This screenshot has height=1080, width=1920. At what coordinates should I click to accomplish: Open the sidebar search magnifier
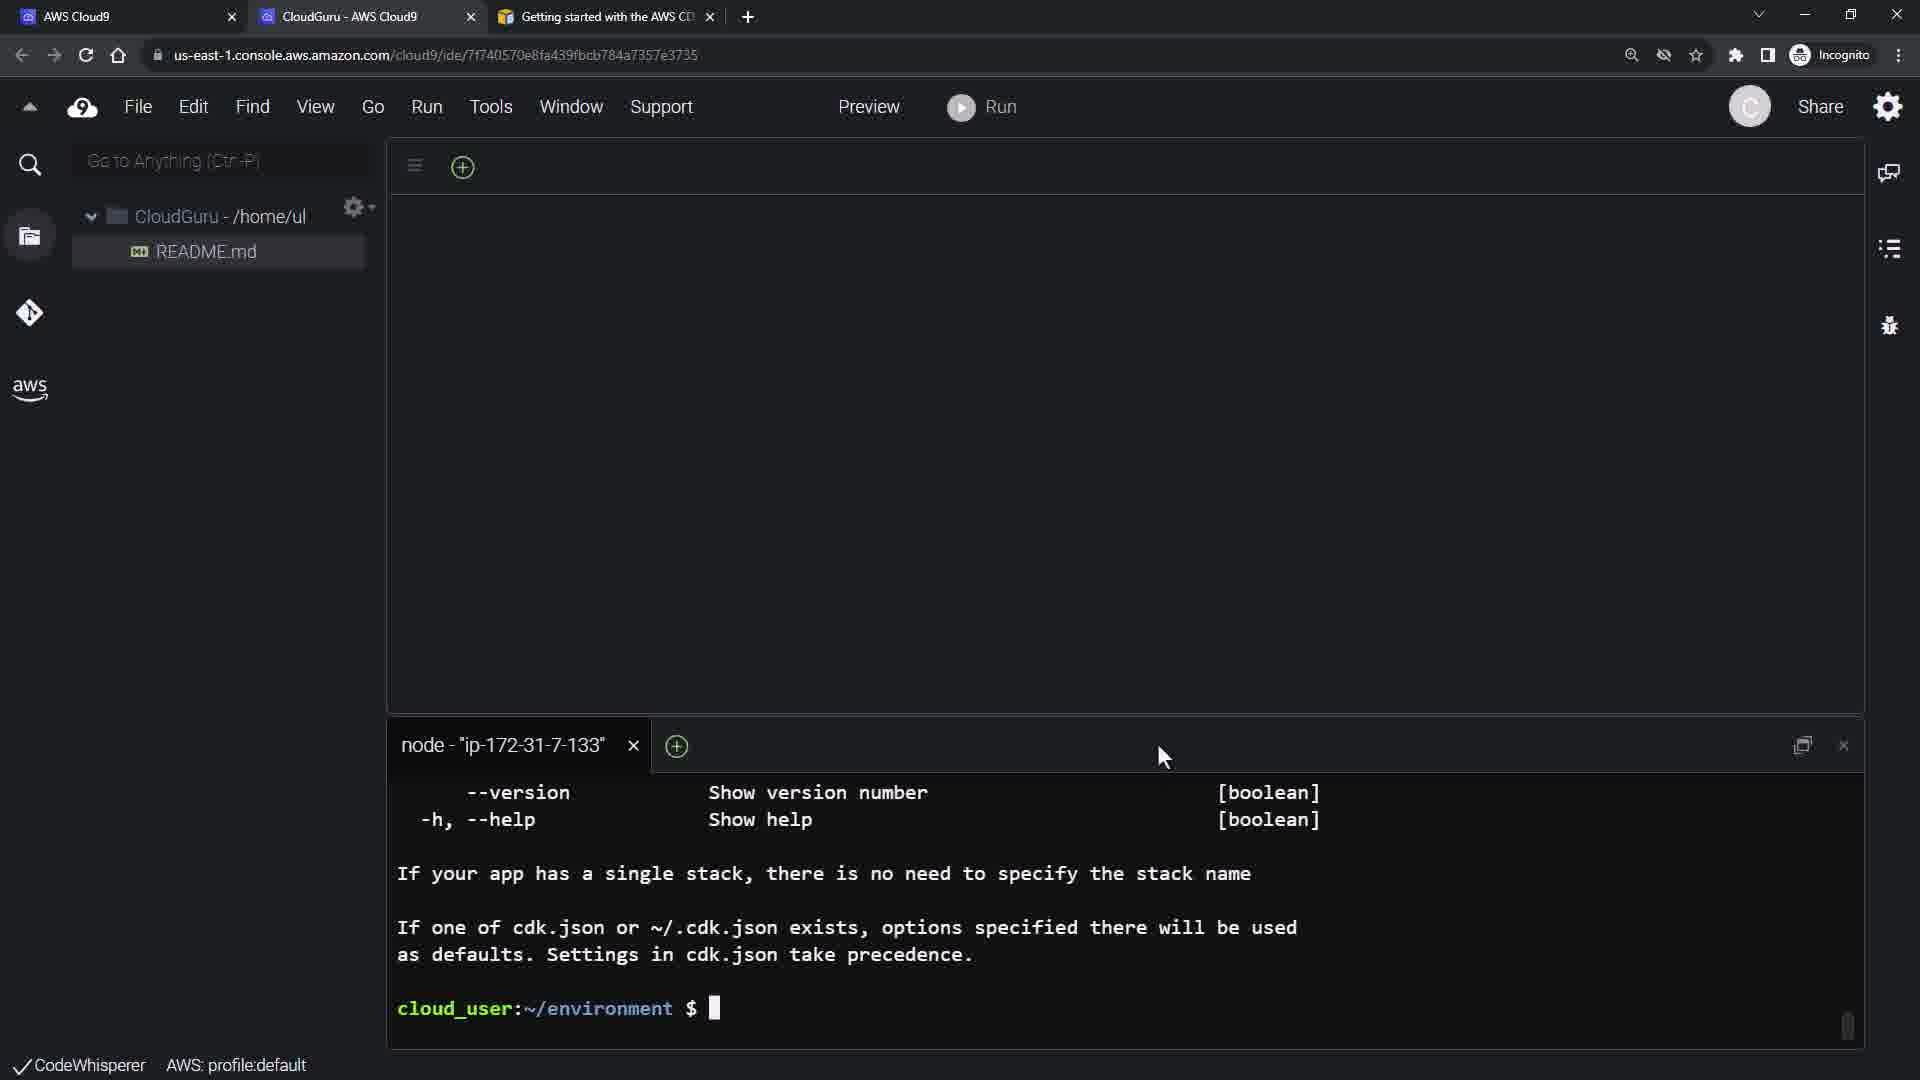(29, 165)
